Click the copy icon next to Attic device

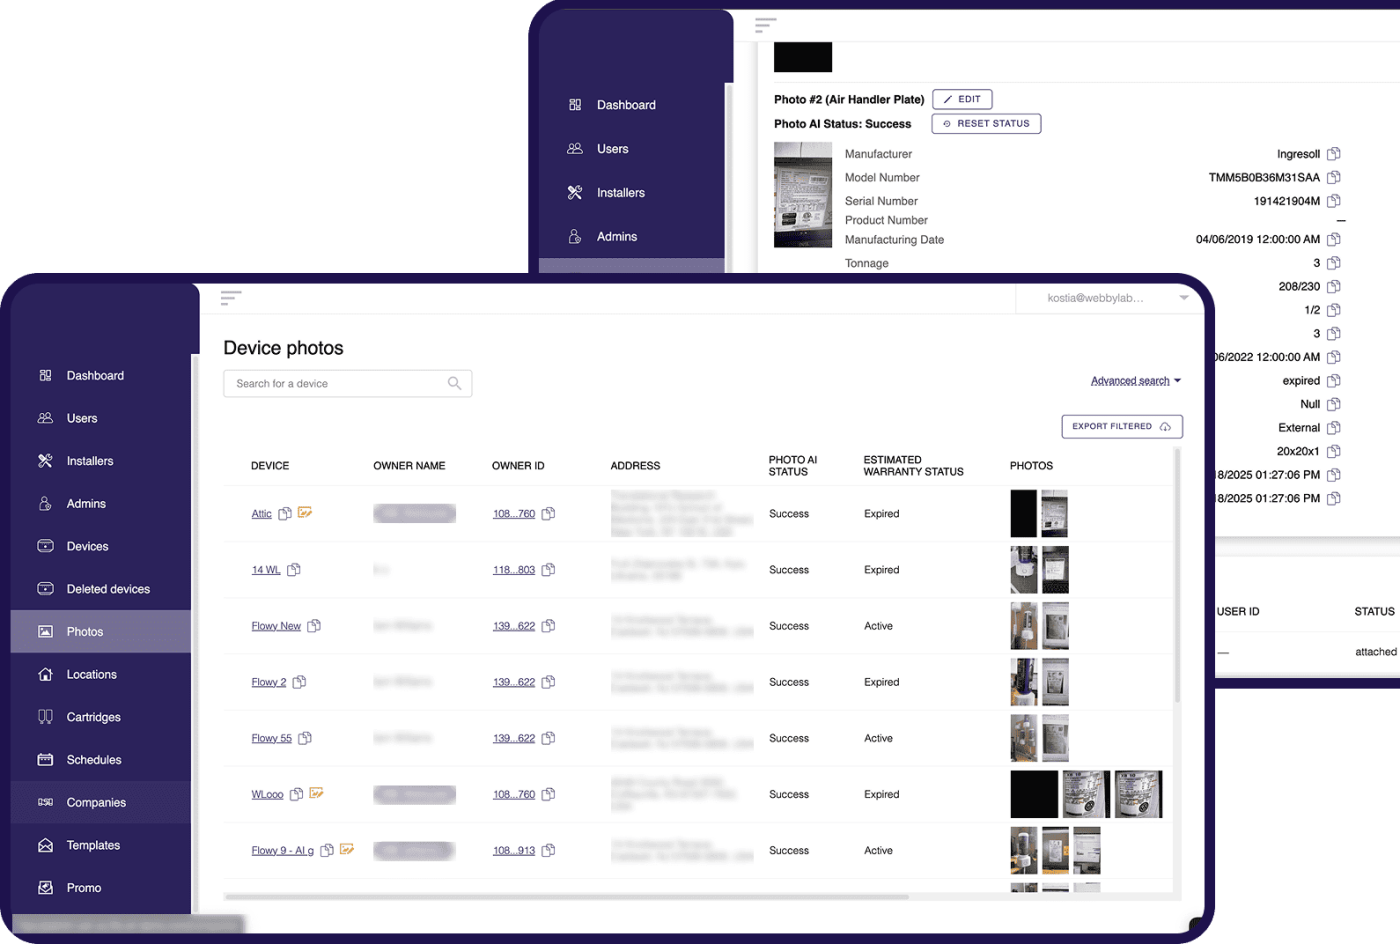[285, 514]
